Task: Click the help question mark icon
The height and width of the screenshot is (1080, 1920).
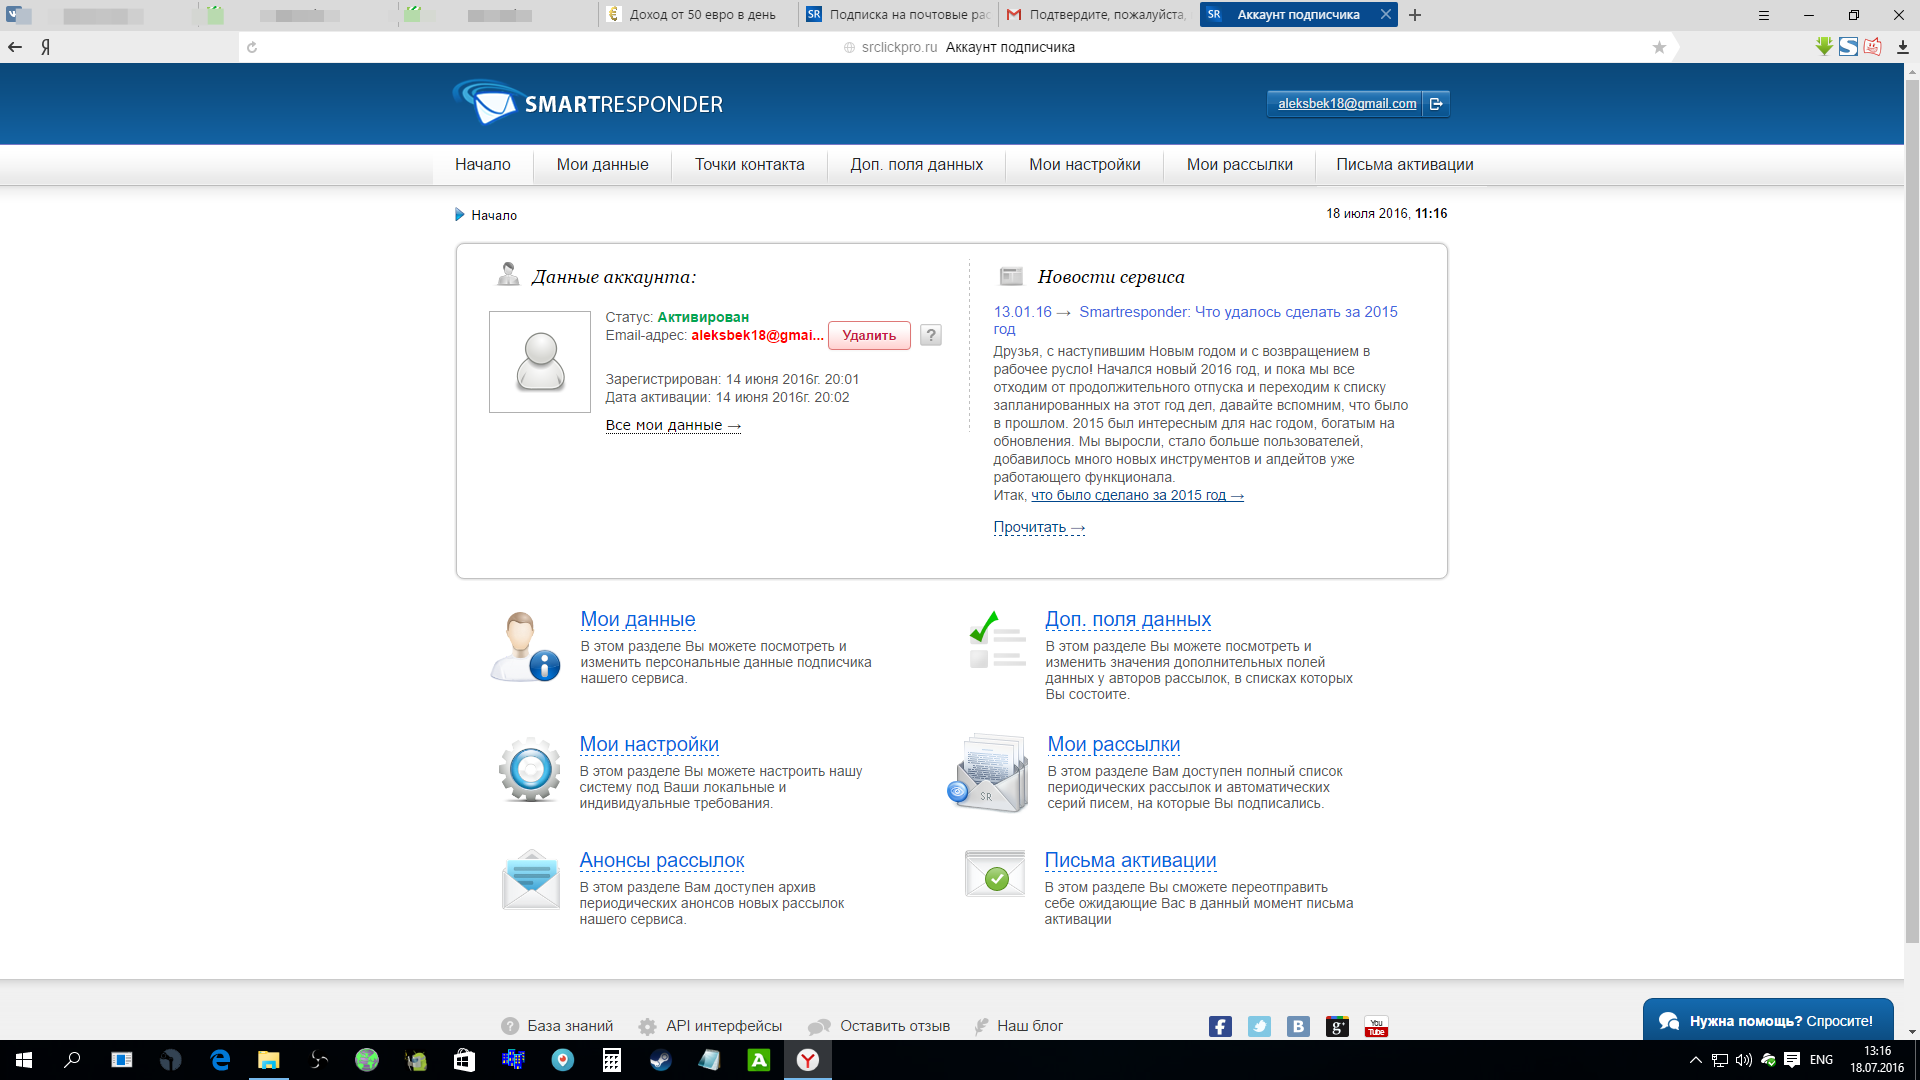Action: point(930,335)
